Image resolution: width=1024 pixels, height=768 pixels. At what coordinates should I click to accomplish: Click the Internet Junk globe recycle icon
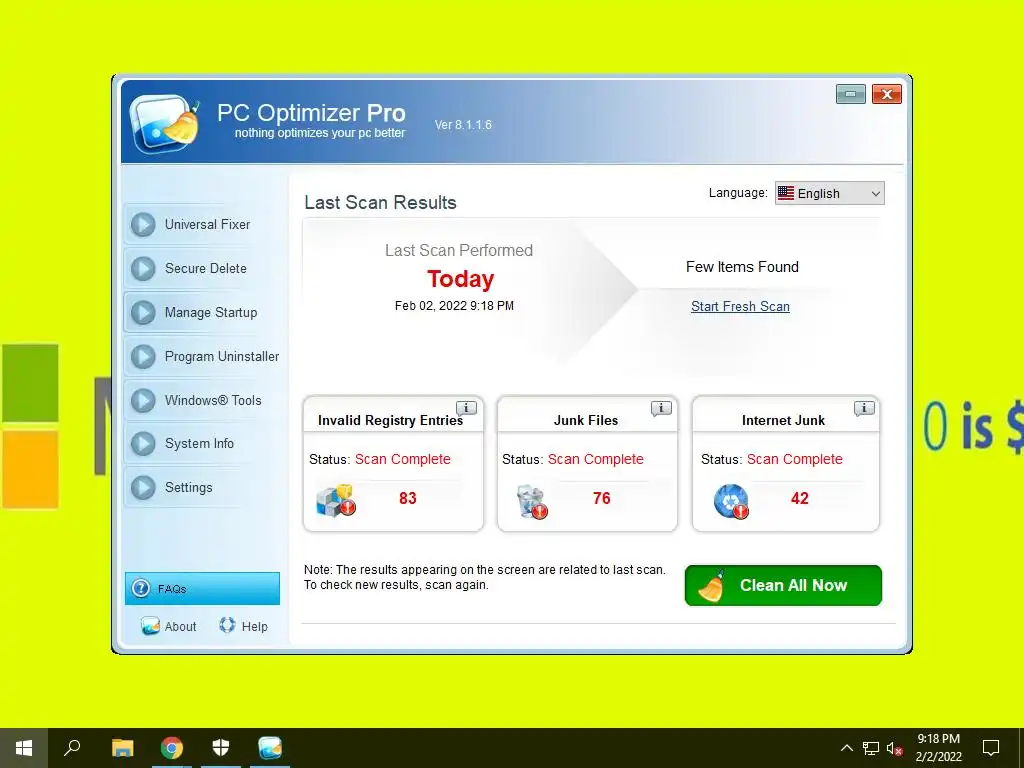(731, 501)
